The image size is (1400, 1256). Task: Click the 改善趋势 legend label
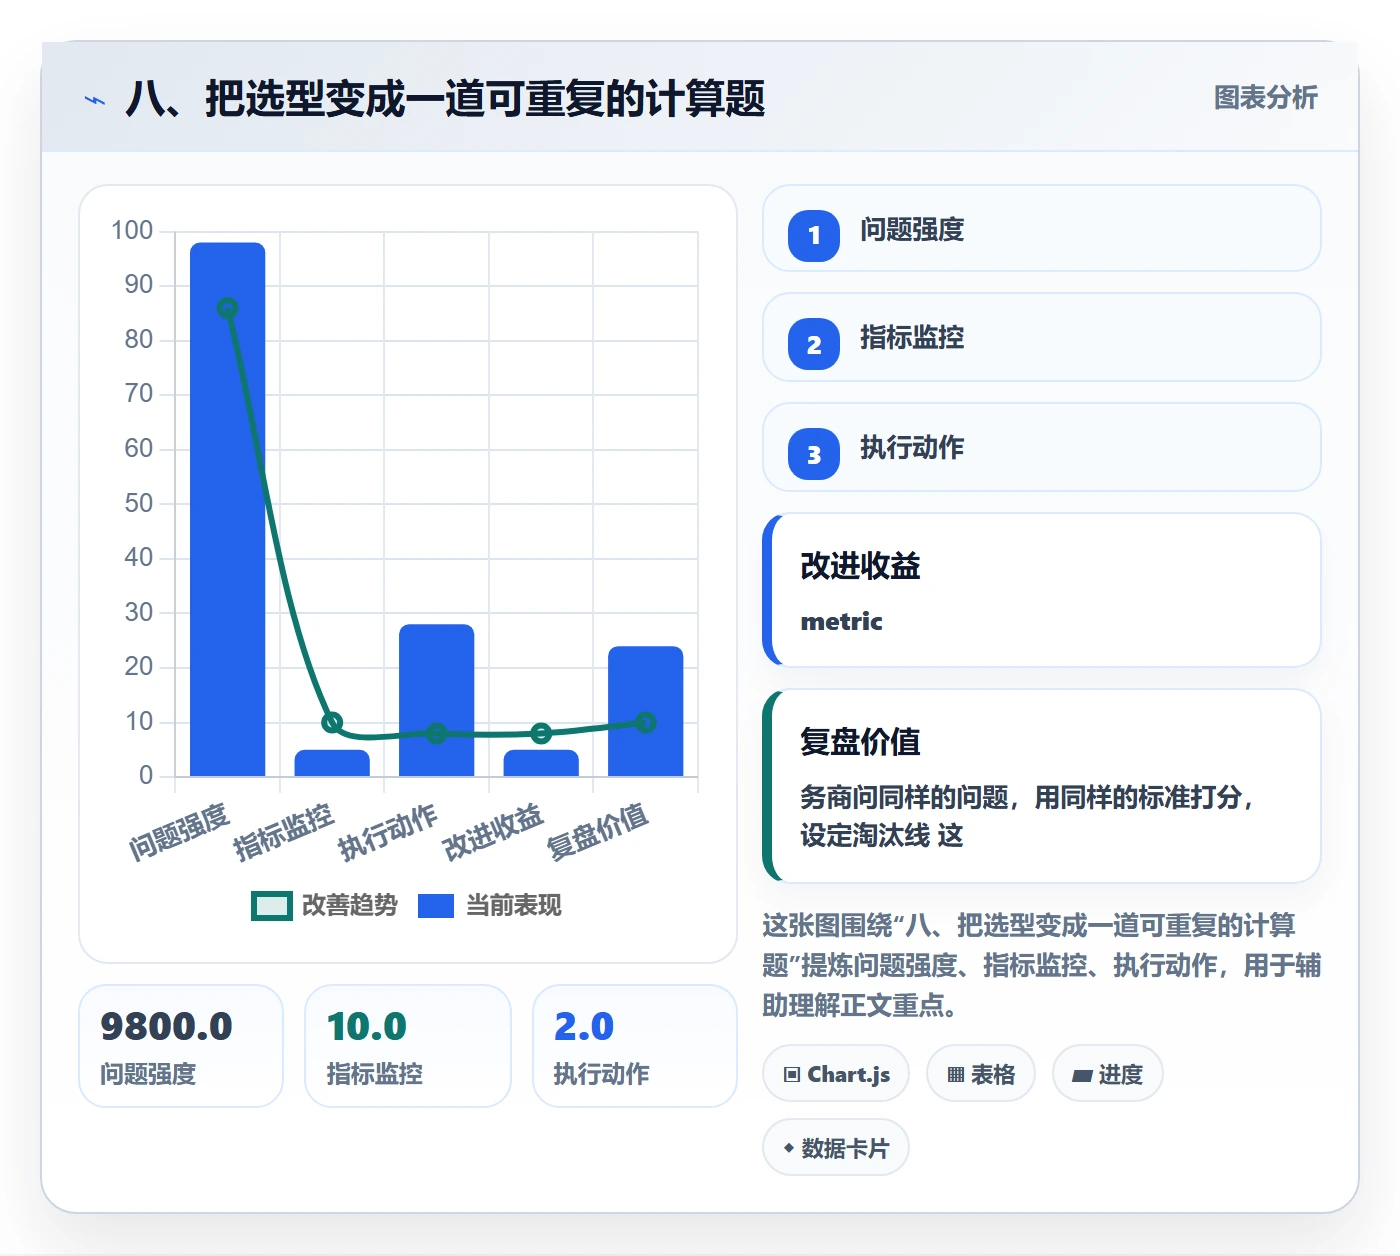point(350,906)
